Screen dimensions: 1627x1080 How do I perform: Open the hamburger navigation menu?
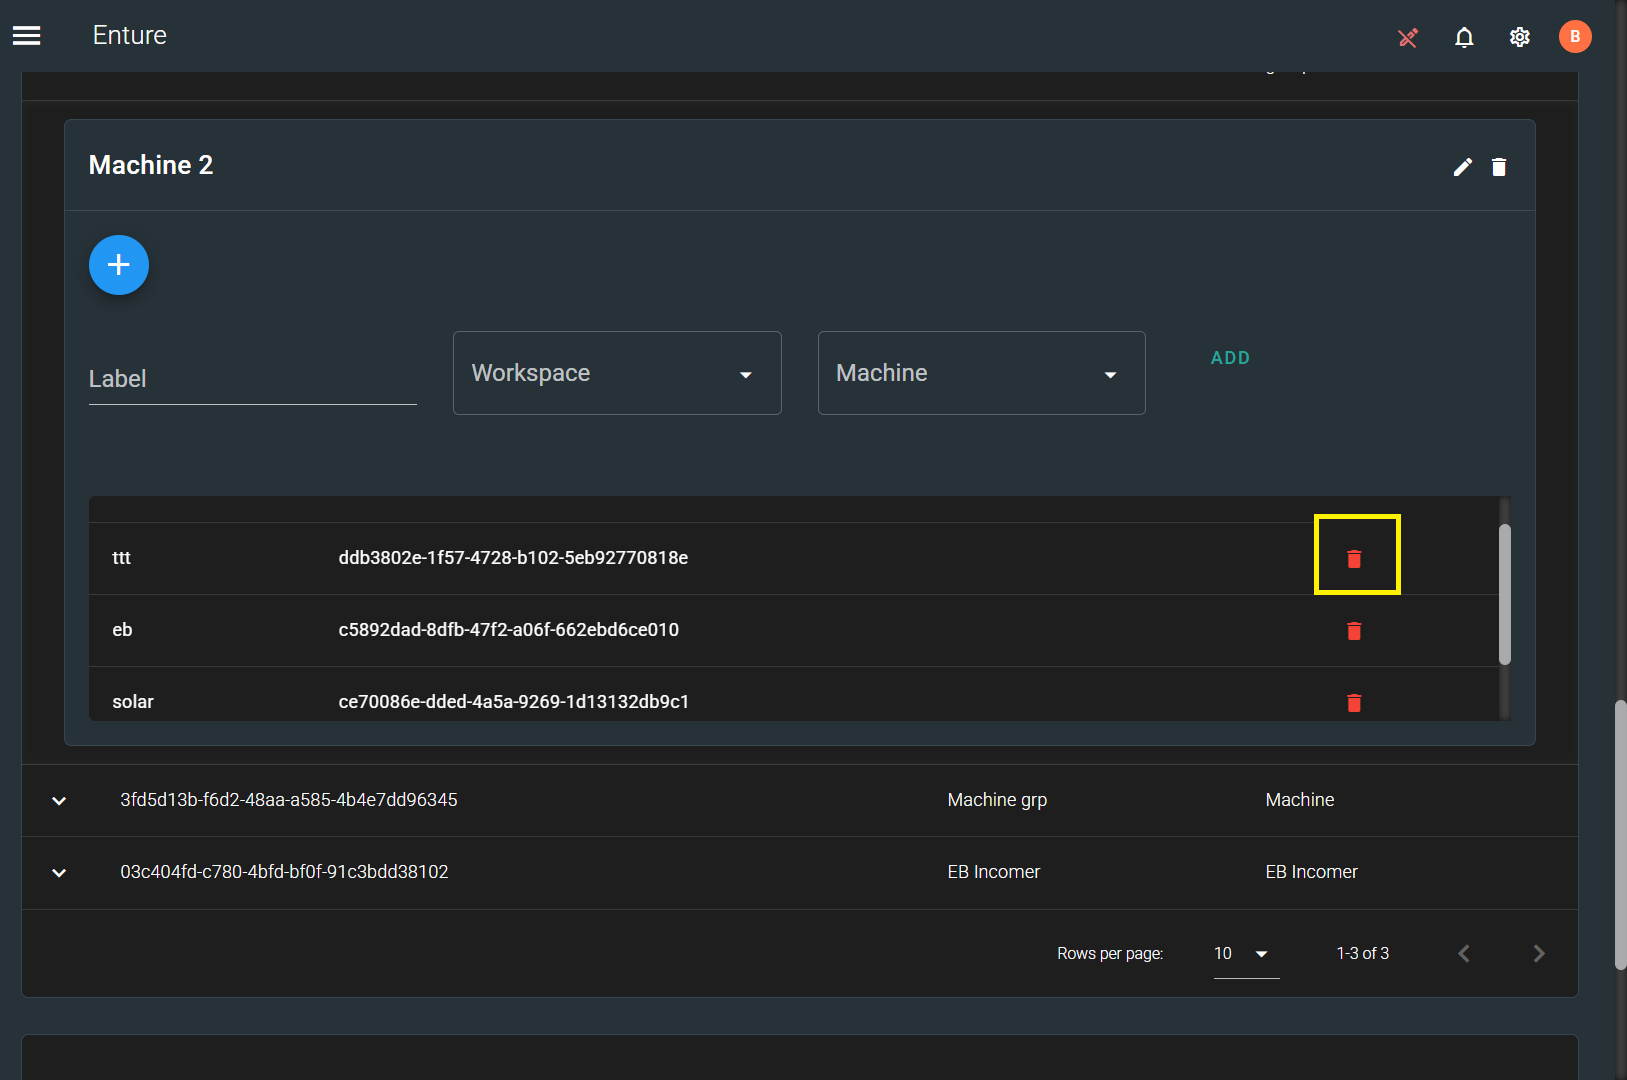(x=27, y=36)
